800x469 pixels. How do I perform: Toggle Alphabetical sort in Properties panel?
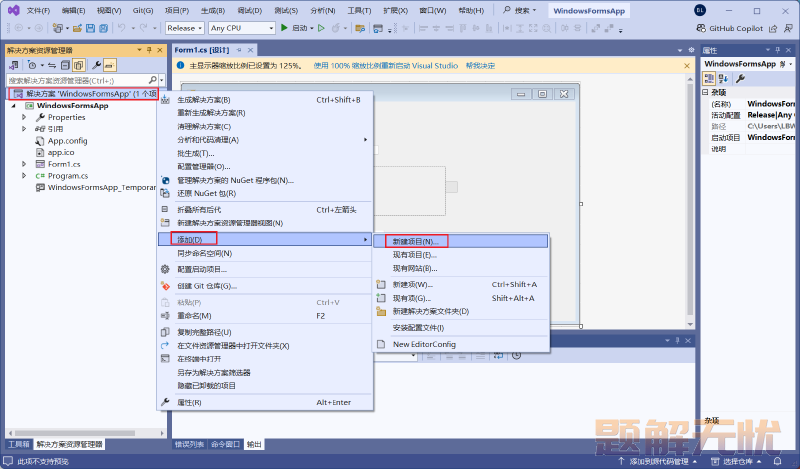pos(723,78)
